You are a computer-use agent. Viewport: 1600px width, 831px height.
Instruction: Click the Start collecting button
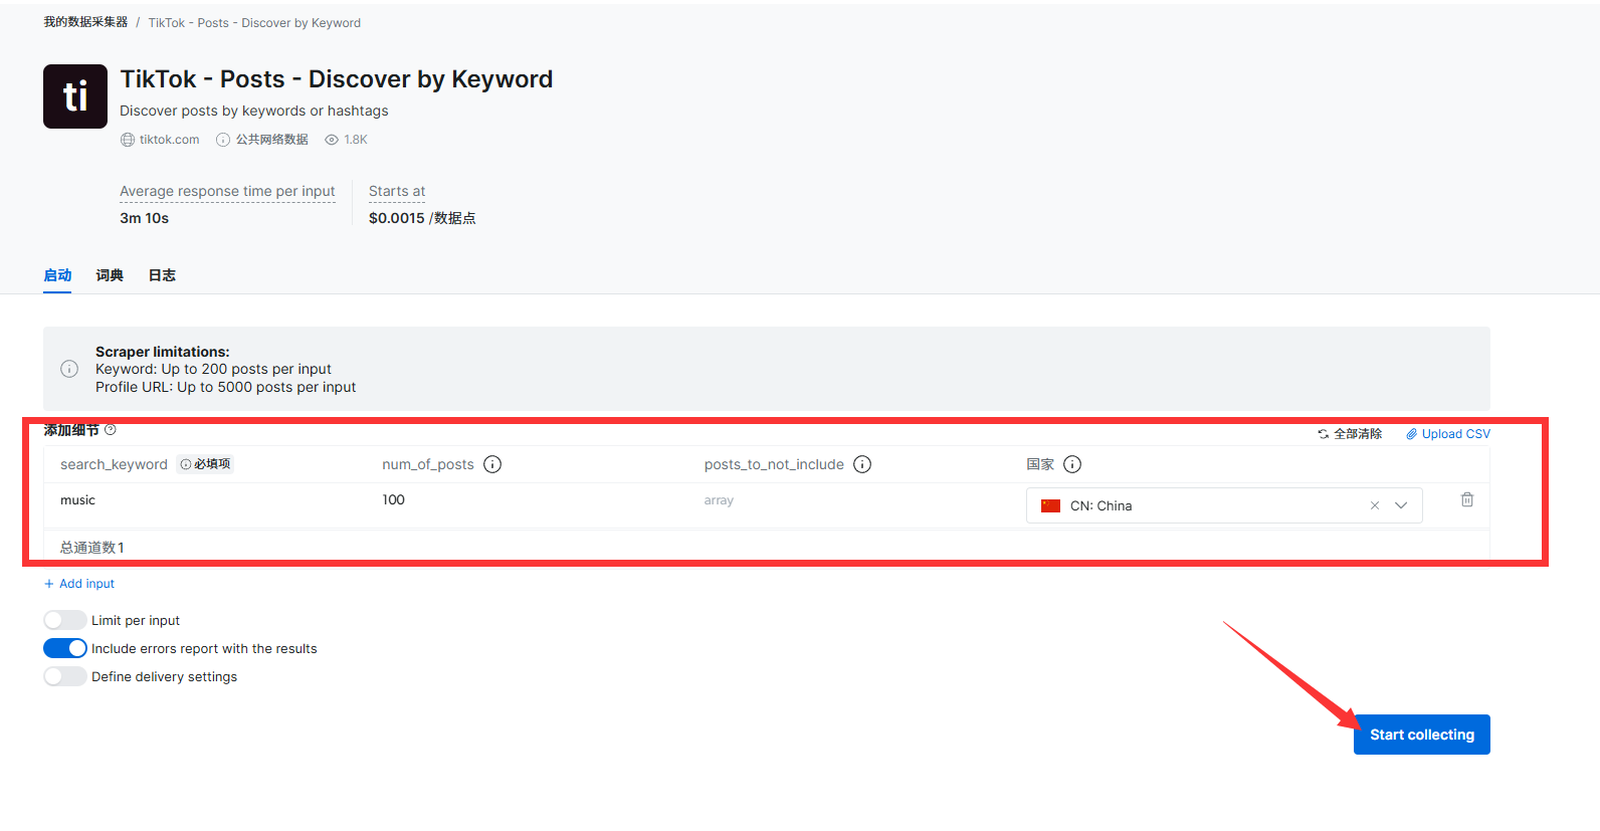[x=1422, y=734]
